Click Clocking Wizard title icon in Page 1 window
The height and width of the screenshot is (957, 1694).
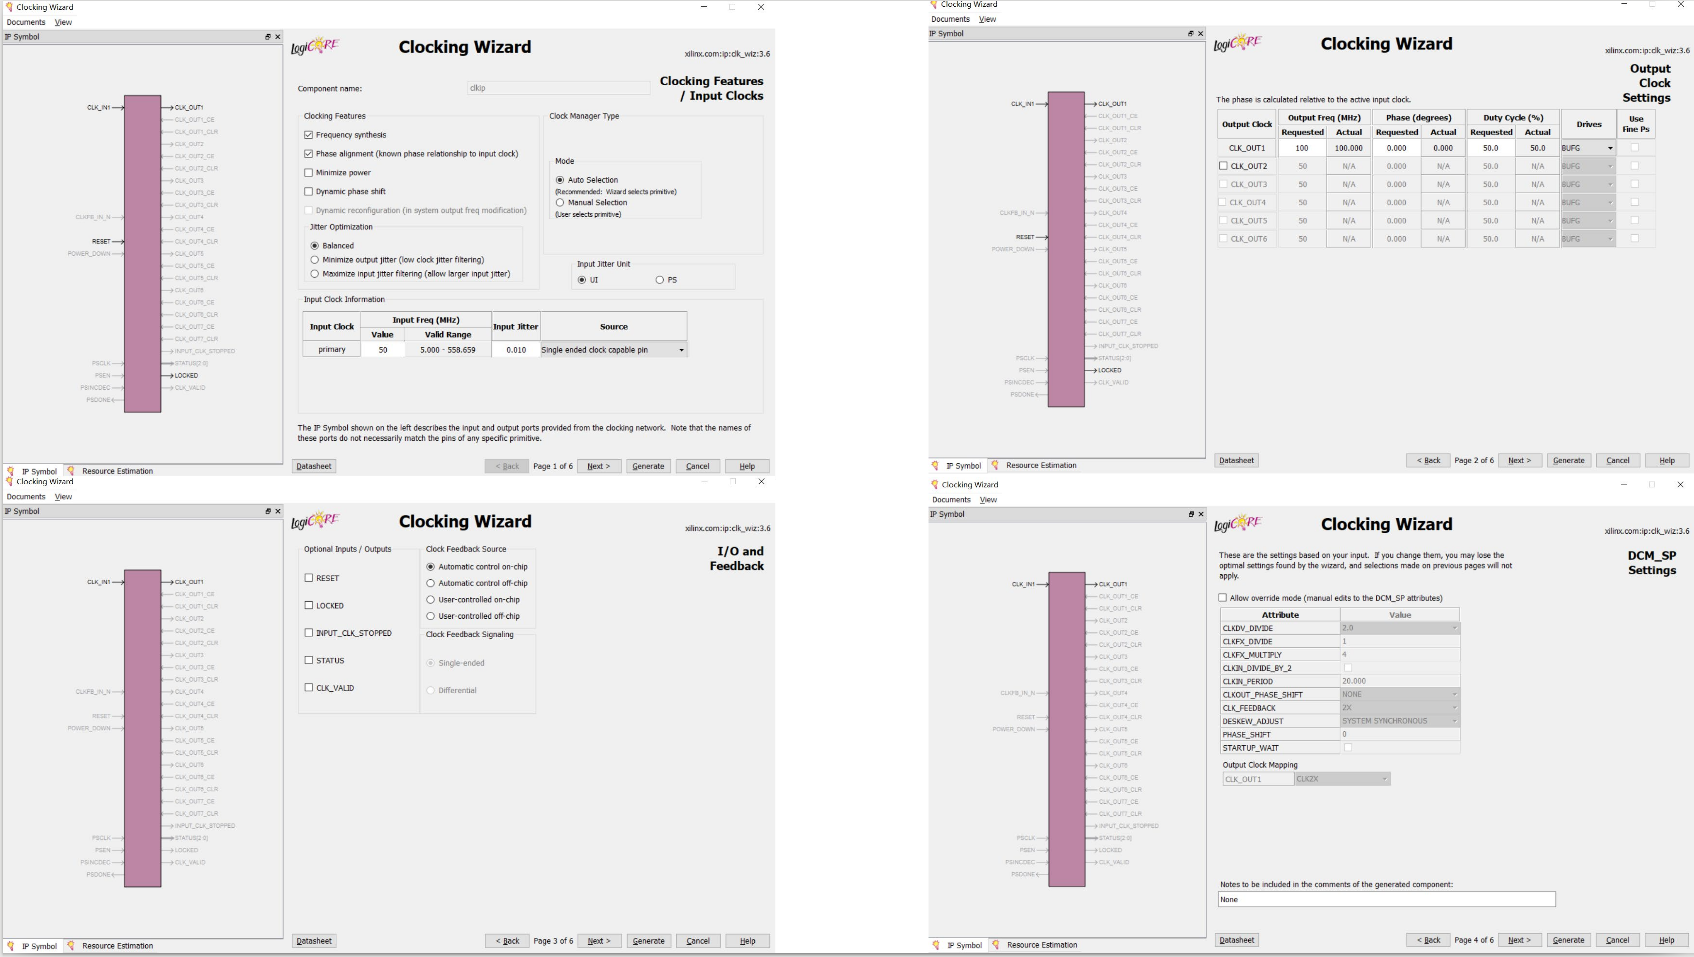(x=10, y=7)
